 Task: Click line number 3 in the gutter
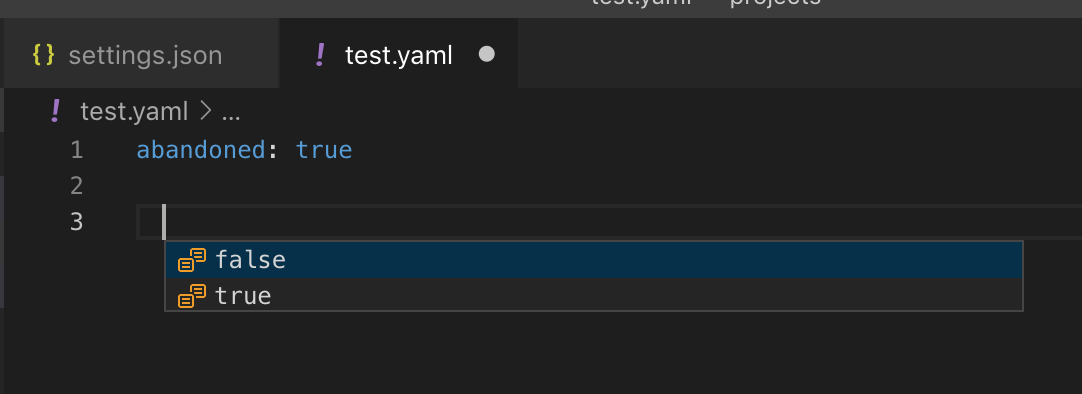tap(77, 221)
